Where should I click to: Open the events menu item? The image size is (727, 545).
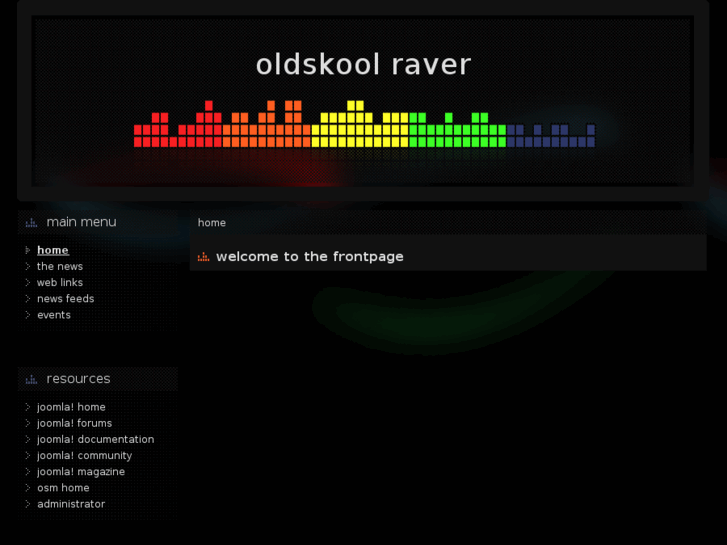tap(54, 315)
